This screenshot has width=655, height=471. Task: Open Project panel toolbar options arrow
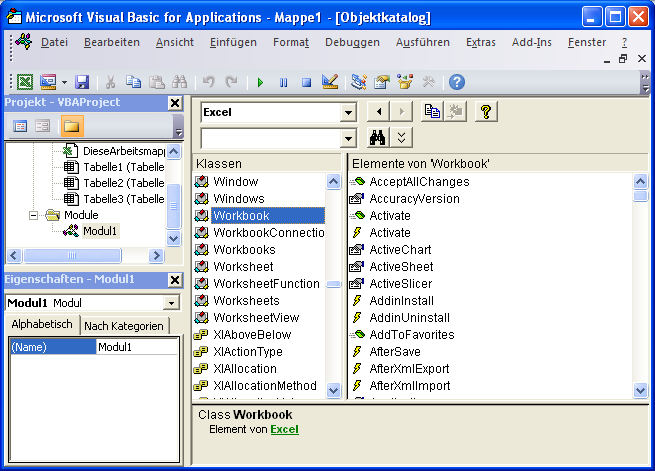[x=178, y=127]
